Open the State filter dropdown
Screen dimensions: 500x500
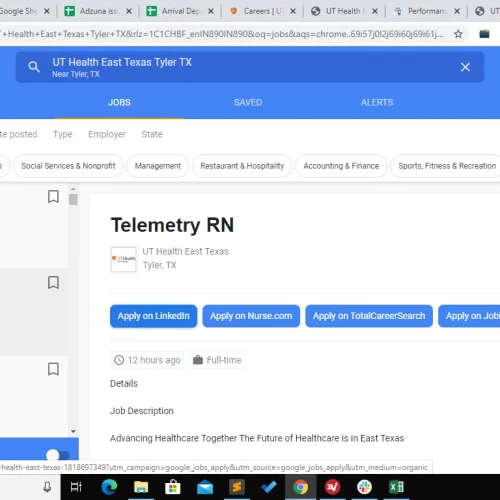tap(152, 134)
